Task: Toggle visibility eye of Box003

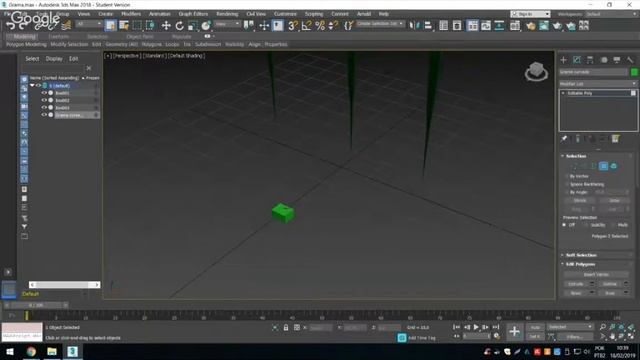Action: click(44, 107)
